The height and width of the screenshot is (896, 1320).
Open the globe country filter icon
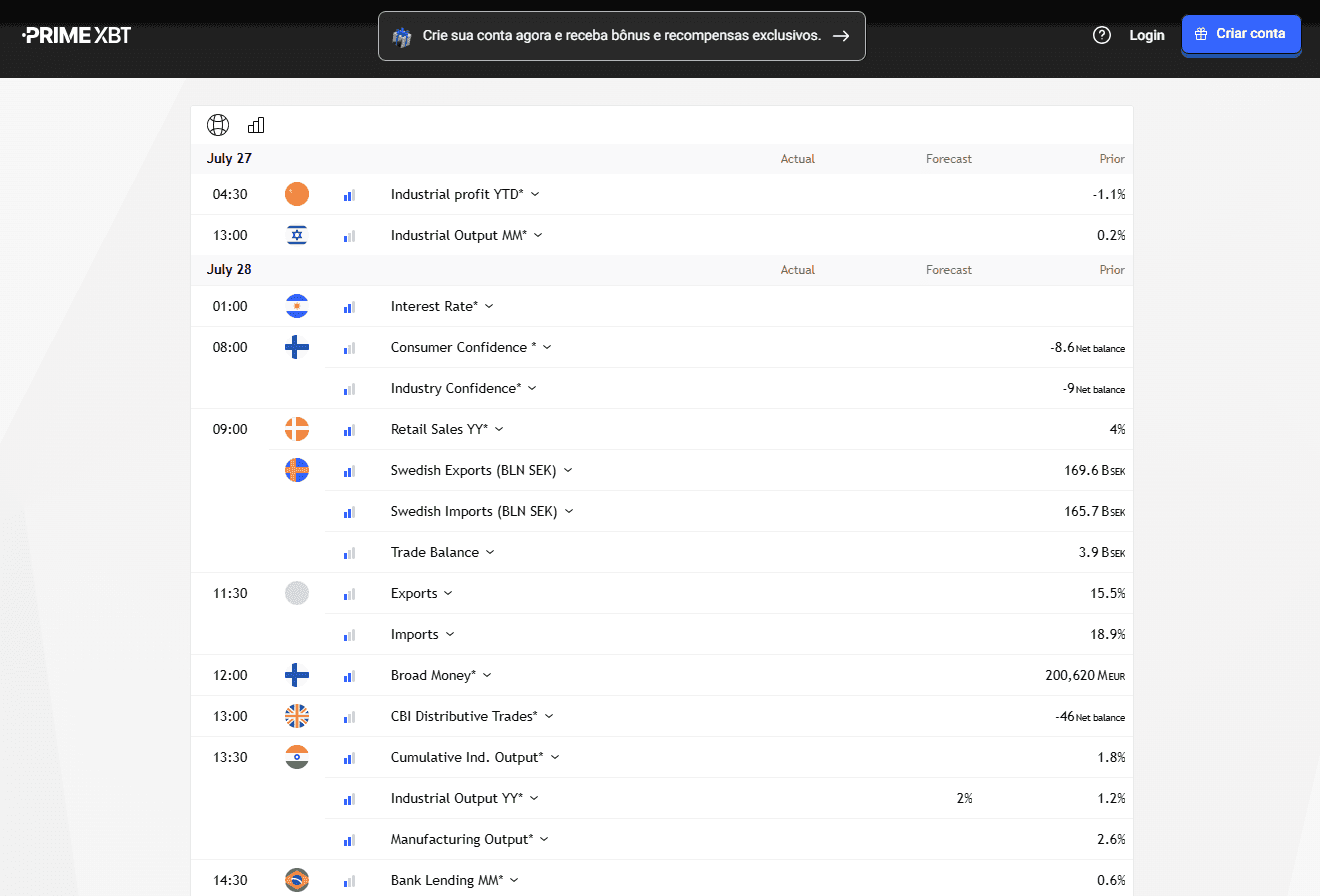tap(218, 125)
